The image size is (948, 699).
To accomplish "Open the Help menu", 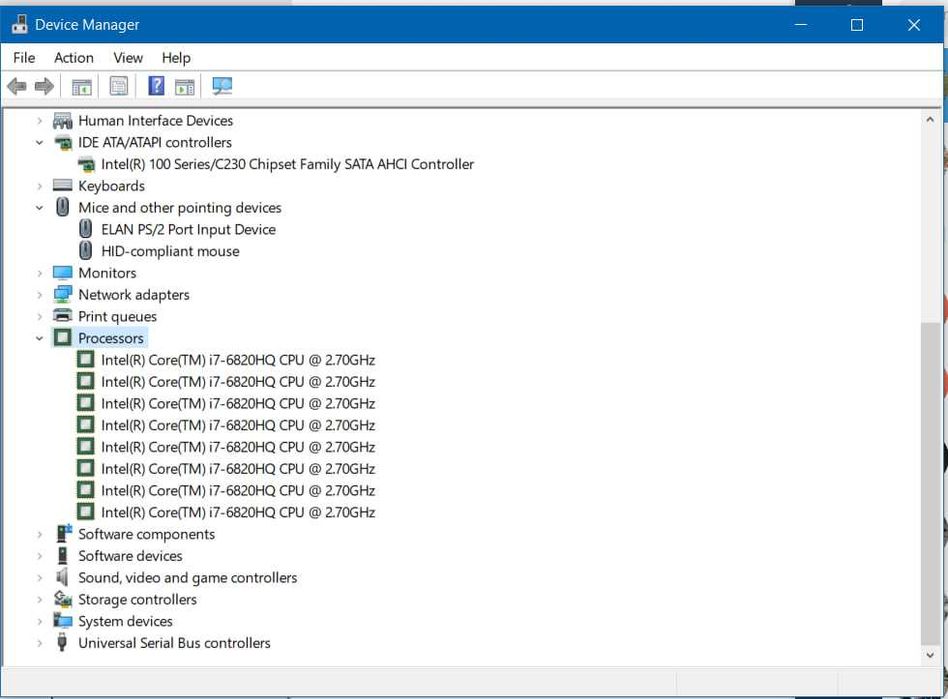I will pyautogui.click(x=176, y=58).
